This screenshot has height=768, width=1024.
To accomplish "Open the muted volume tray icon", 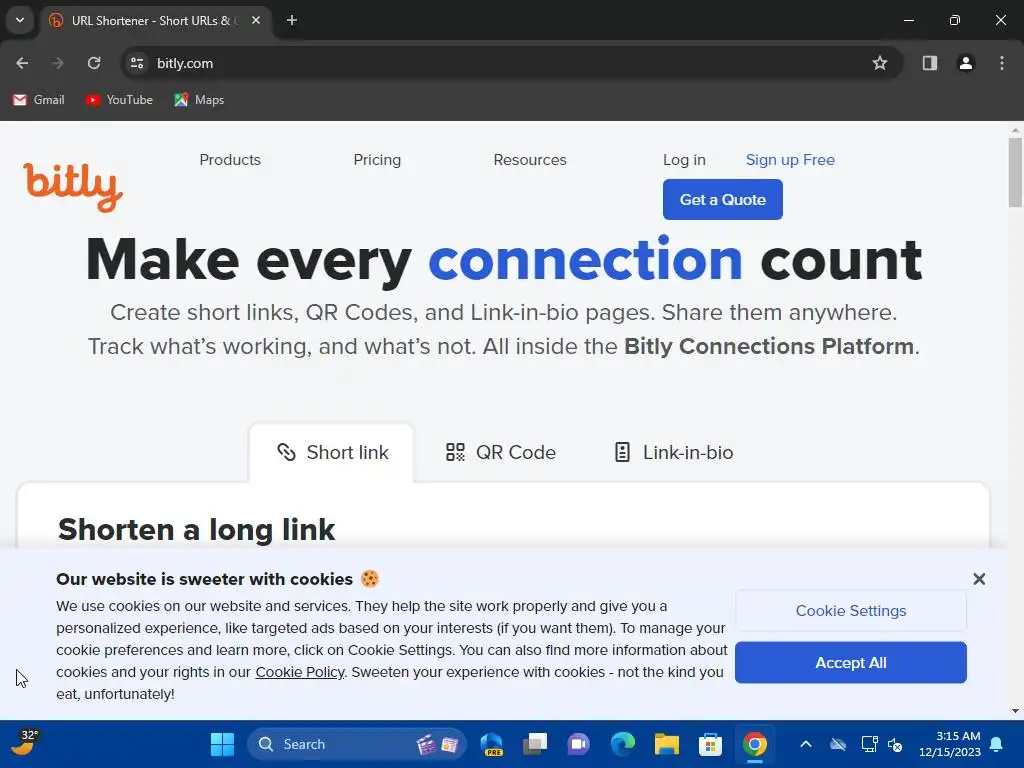I will tap(895, 744).
